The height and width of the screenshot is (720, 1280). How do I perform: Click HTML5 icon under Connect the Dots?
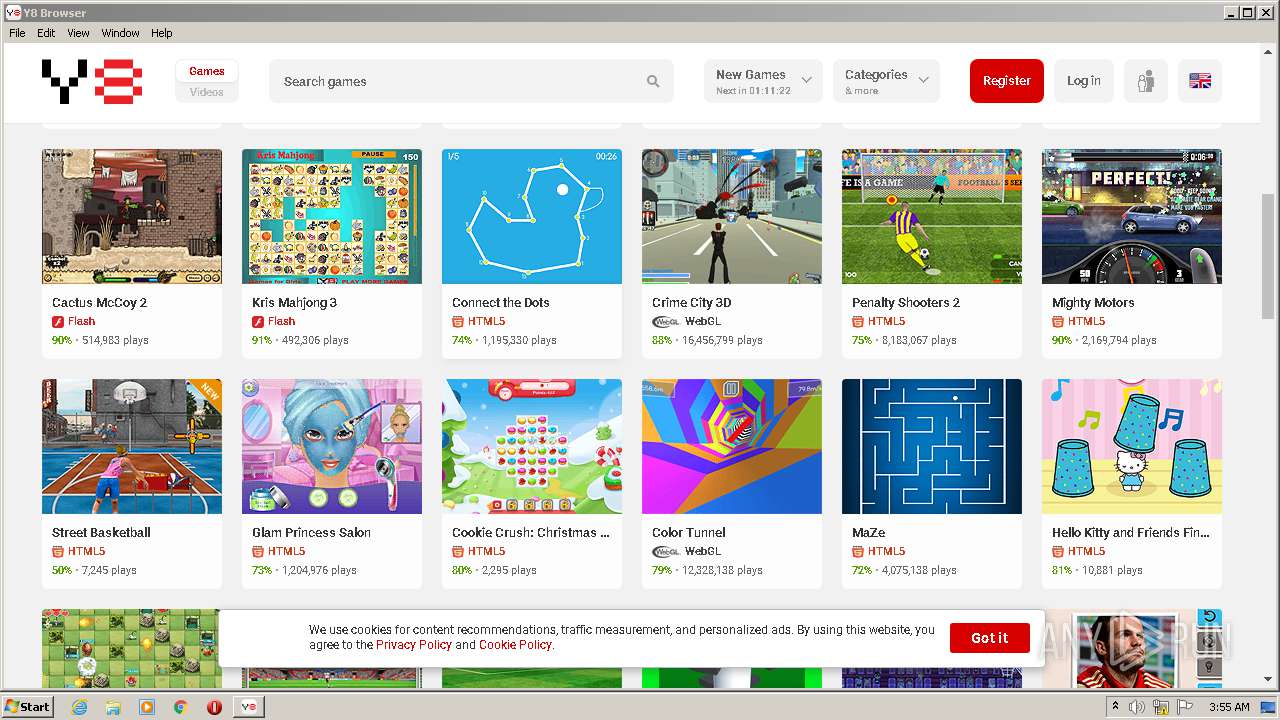[x=458, y=322]
